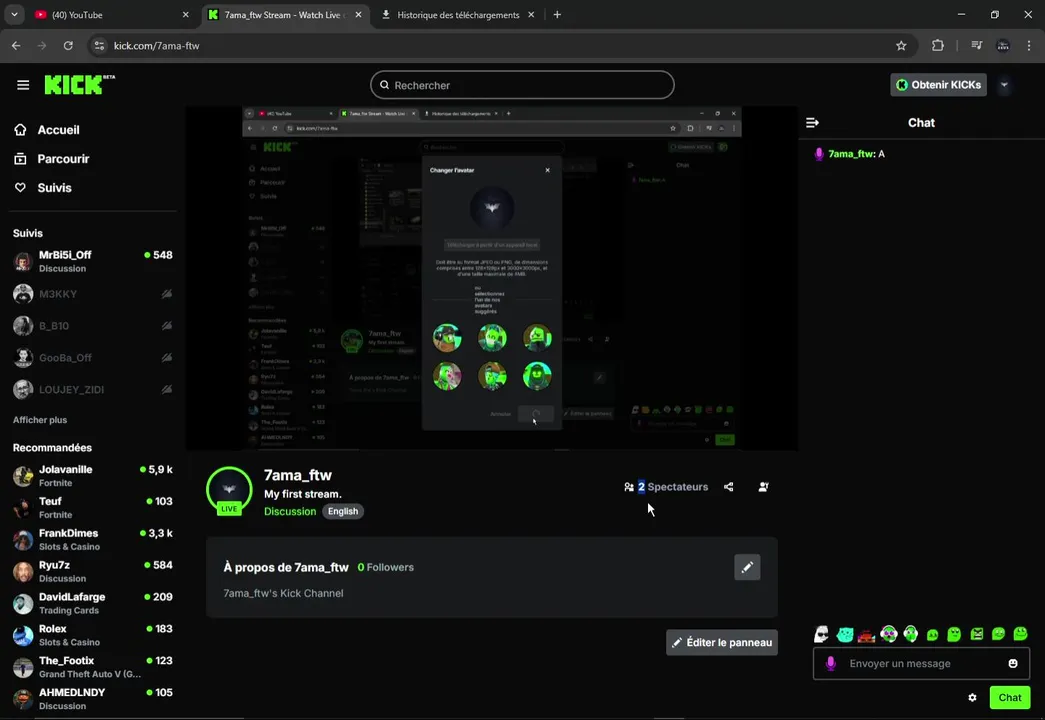This screenshot has width=1045, height=720.
Task: Insert the white sunglasses ghost emote
Action: (822, 634)
